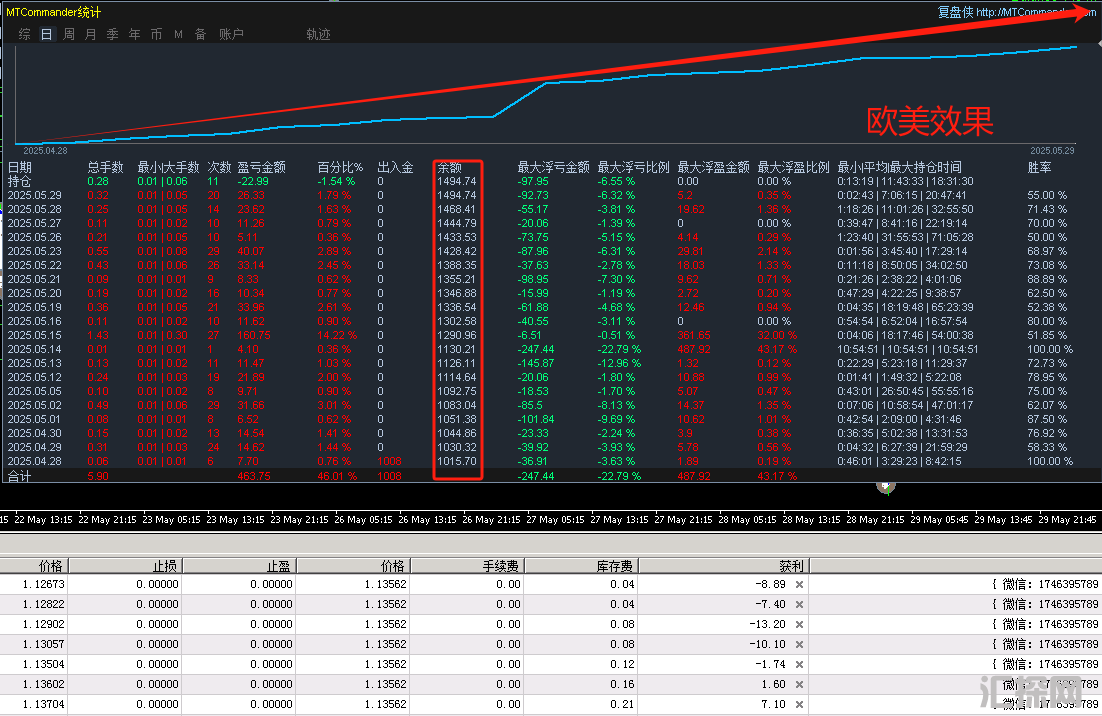Click the 1008 deposit cell for 2025.04.28

pos(389,462)
